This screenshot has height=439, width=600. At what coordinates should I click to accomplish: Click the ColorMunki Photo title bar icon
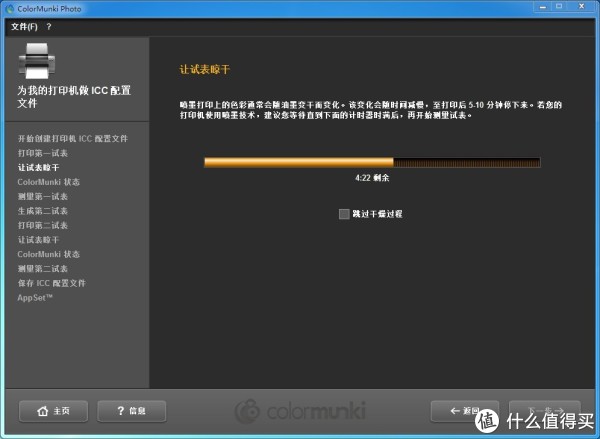(x=10, y=8)
